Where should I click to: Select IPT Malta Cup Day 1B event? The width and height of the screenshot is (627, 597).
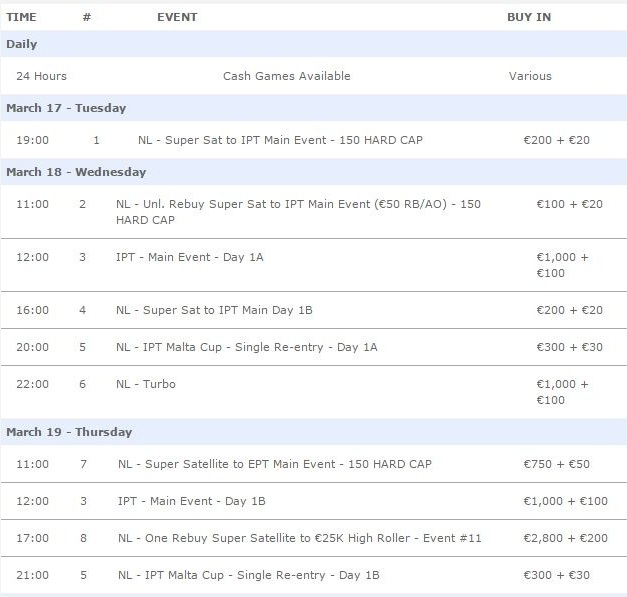coord(314,575)
